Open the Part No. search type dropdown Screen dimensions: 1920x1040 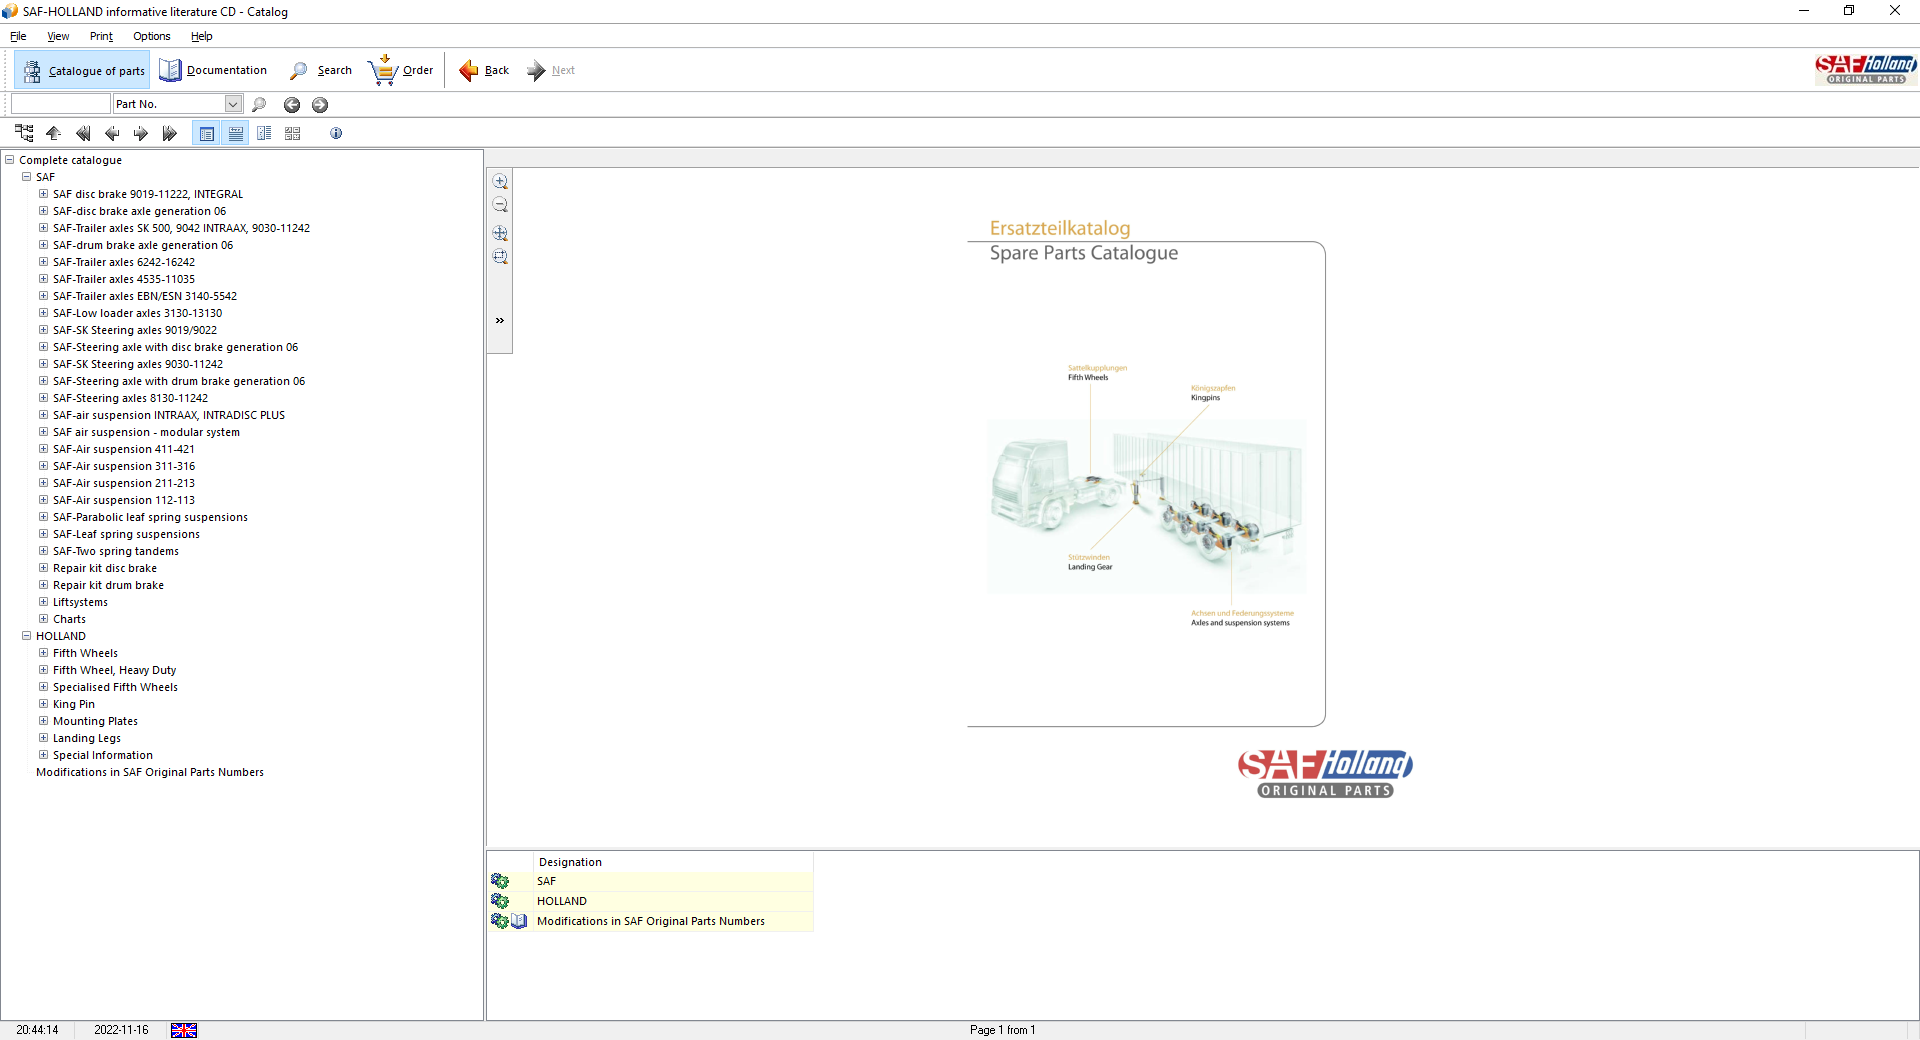click(233, 104)
